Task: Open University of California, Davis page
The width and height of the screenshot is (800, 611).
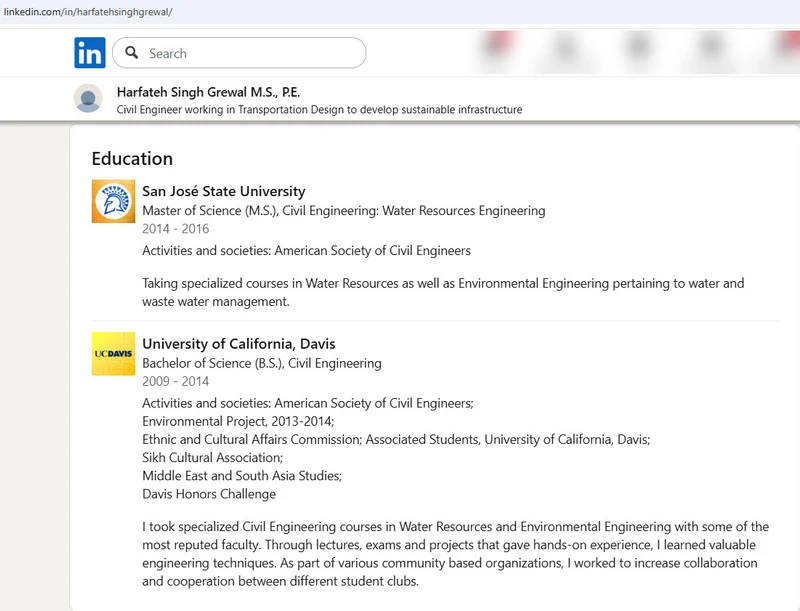Action: click(238, 344)
